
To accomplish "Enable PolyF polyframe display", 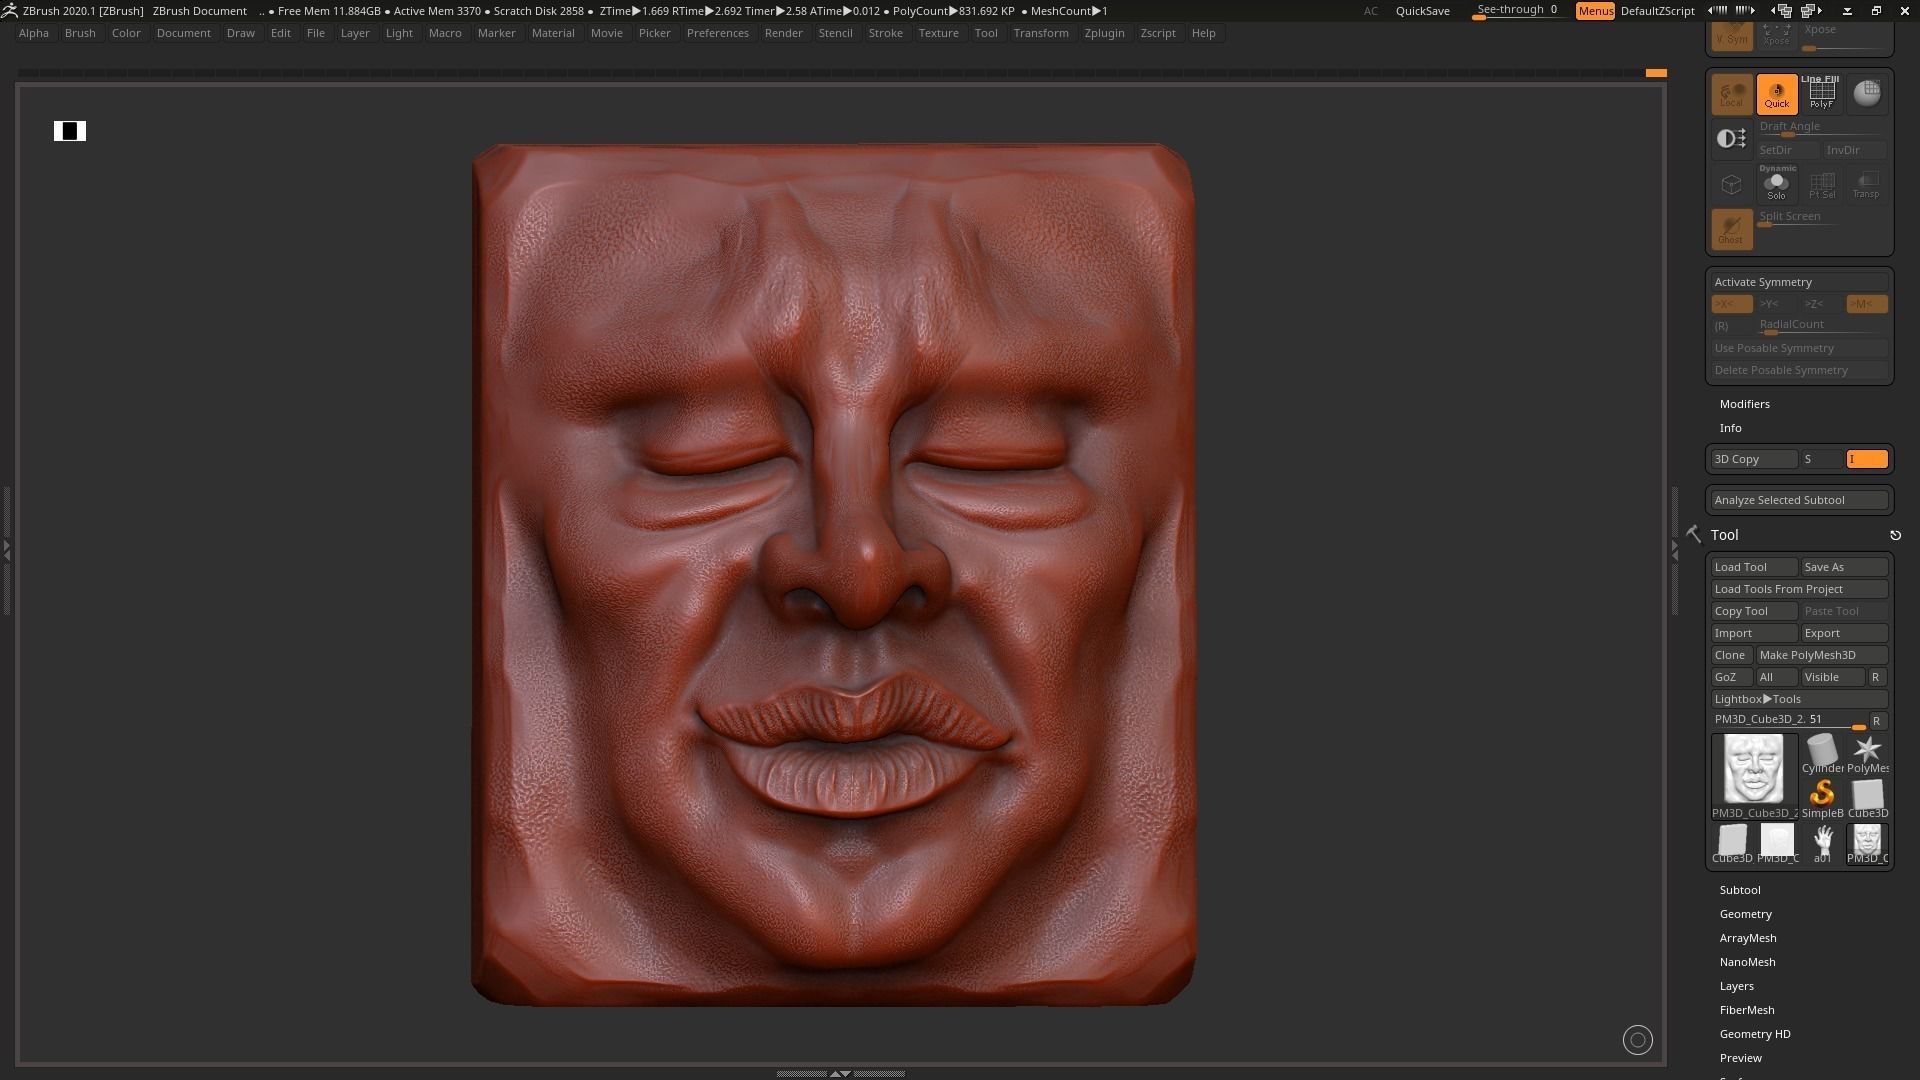I will pos(1821,94).
